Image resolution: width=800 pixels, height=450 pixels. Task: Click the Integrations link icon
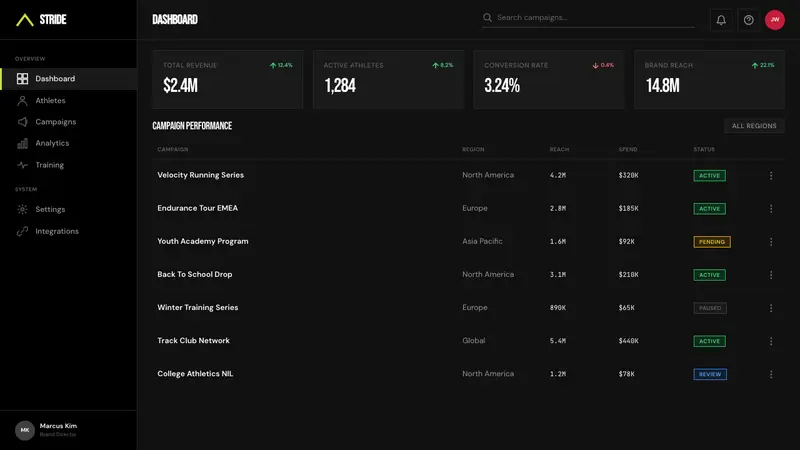coord(22,231)
